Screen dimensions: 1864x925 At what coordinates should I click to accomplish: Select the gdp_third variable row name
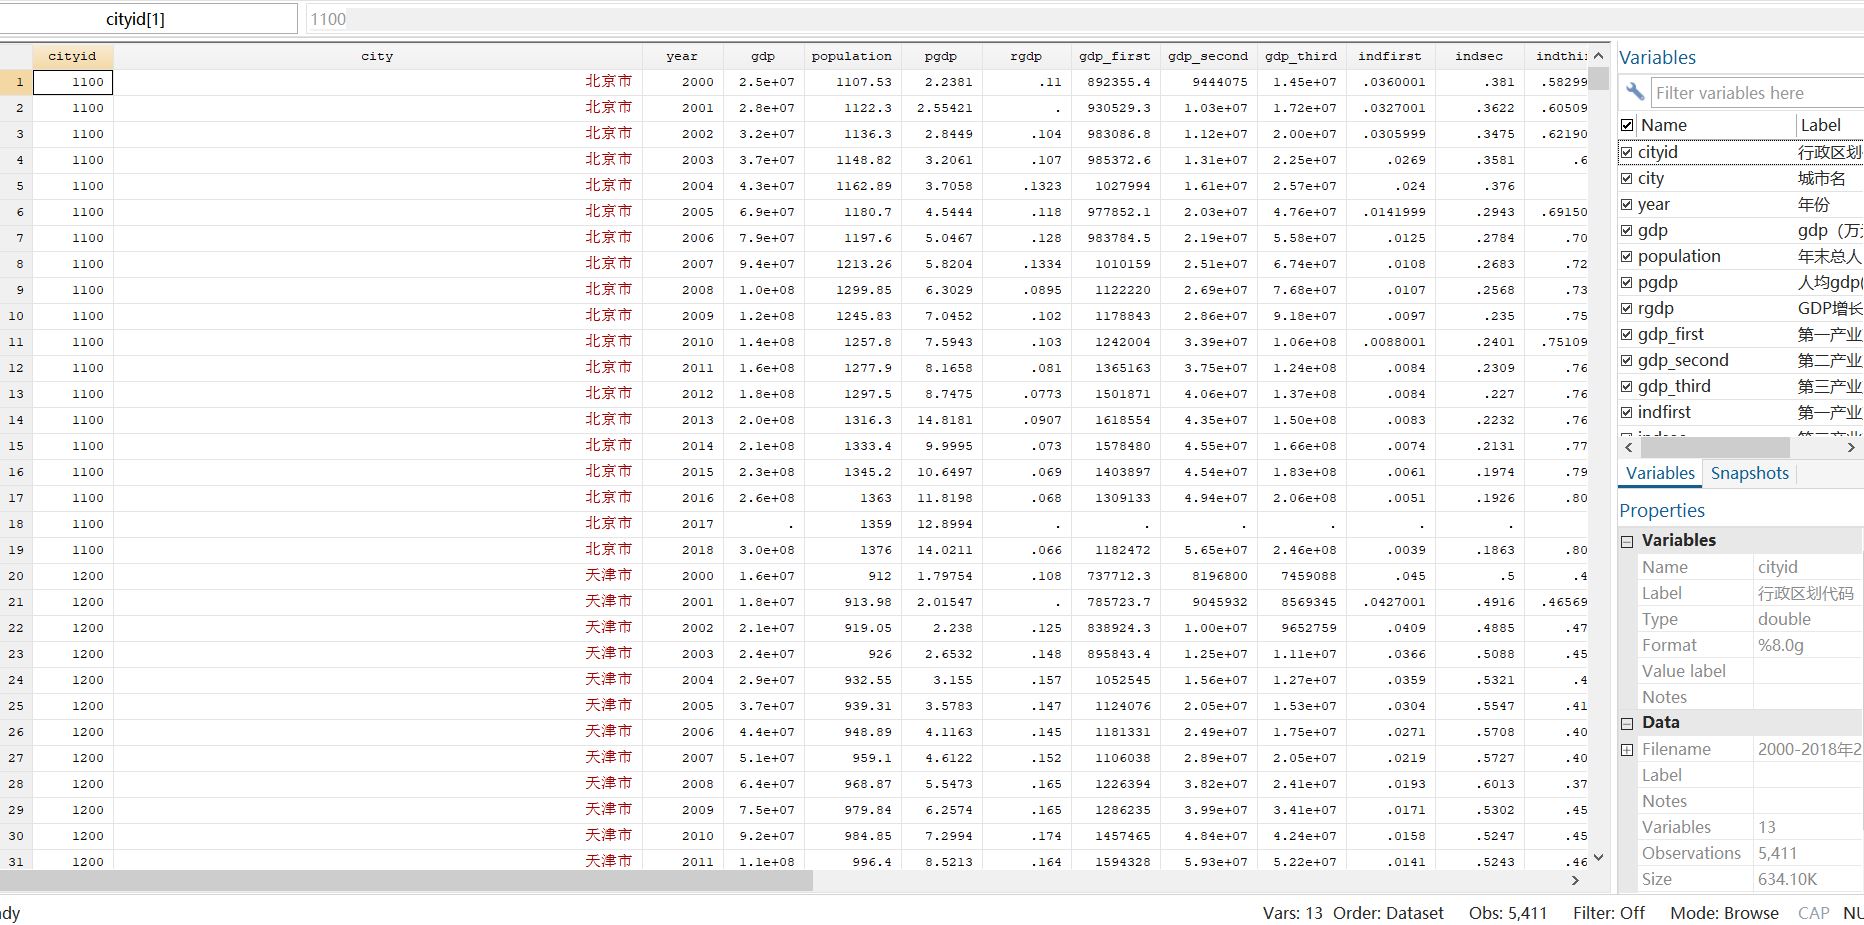[1674, 386]
